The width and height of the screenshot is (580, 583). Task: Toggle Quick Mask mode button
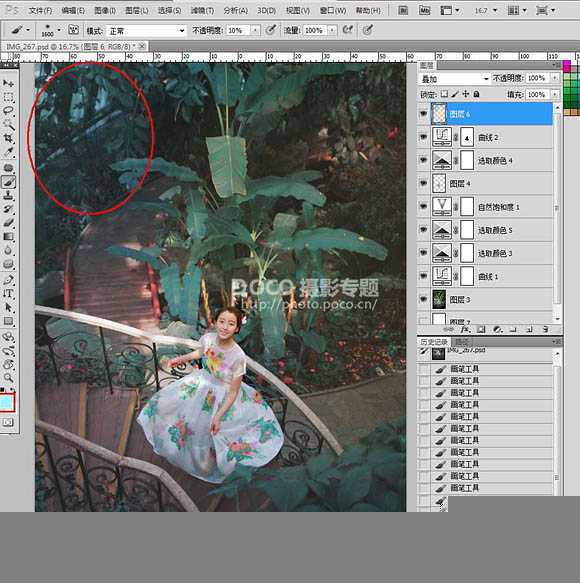click(8, 422)
